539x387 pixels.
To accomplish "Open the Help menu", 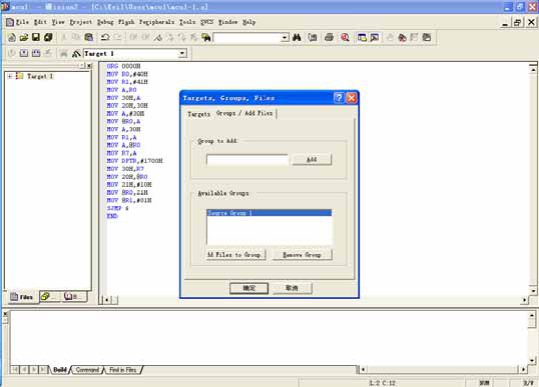I will (249, 22).
